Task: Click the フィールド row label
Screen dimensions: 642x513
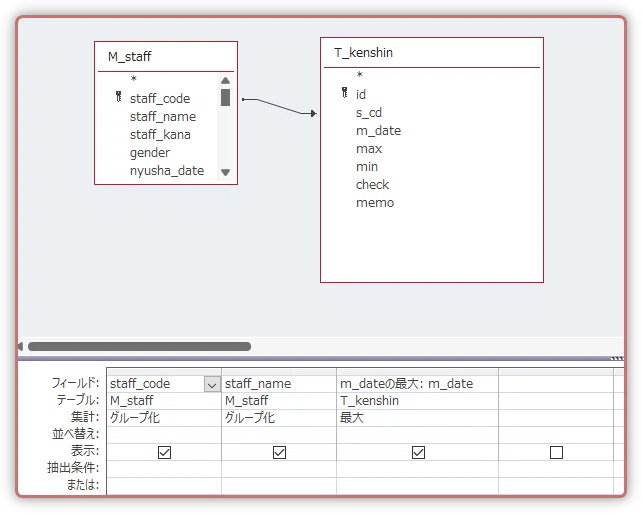Action: [75, 383]
